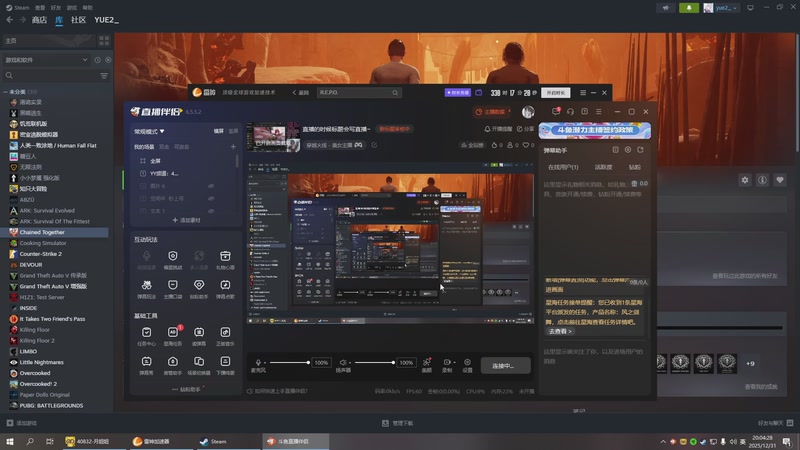Open the Steam game settings gear icon
Screen dimensions: 800x450
[x=745, y=180]
